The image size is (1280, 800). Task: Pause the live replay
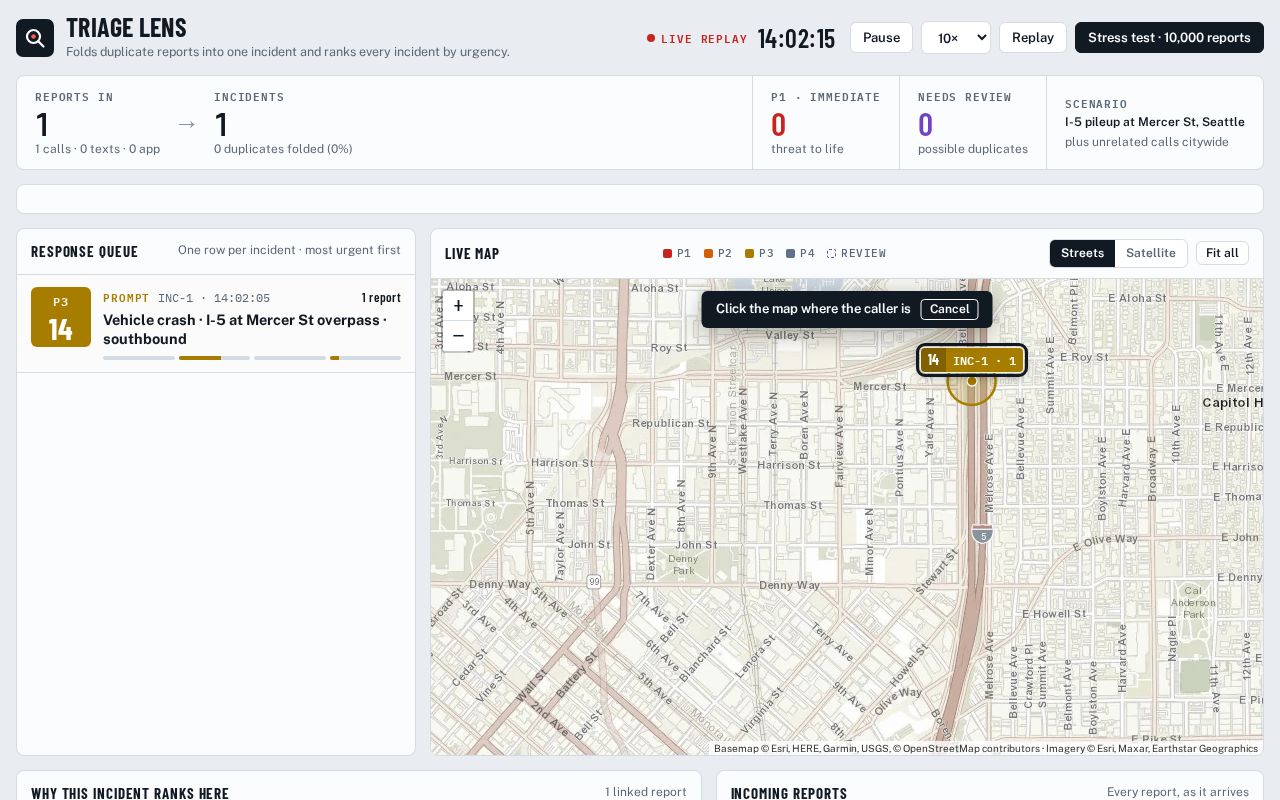point(881,38)
